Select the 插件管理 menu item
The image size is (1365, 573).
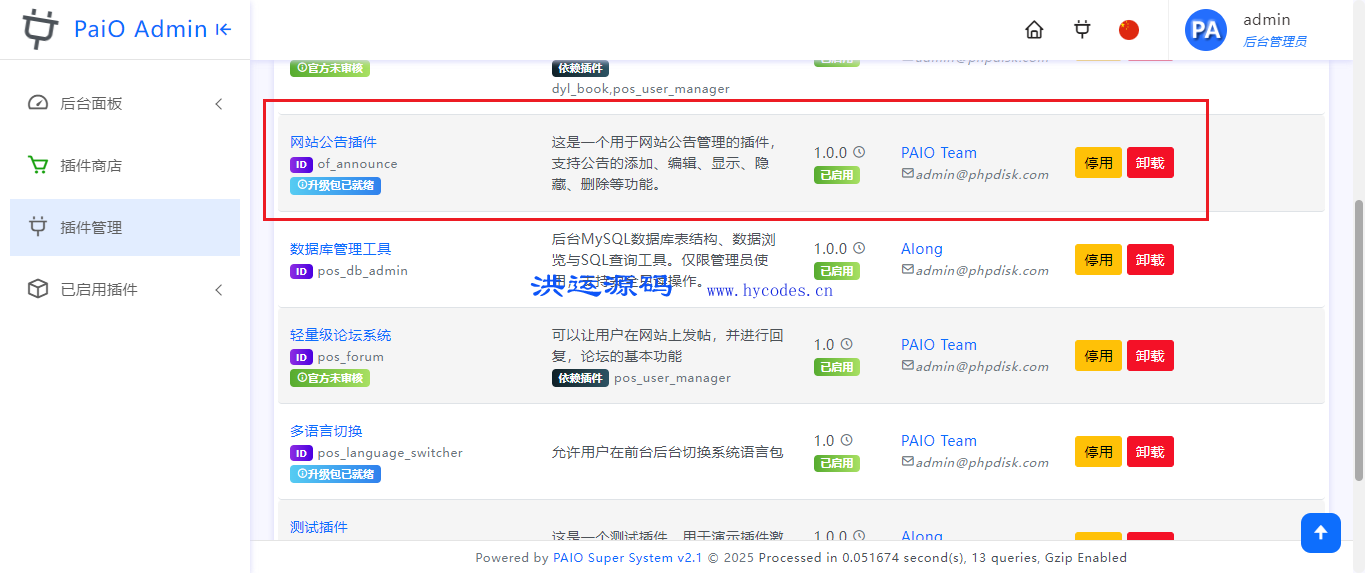click(125, 227)
